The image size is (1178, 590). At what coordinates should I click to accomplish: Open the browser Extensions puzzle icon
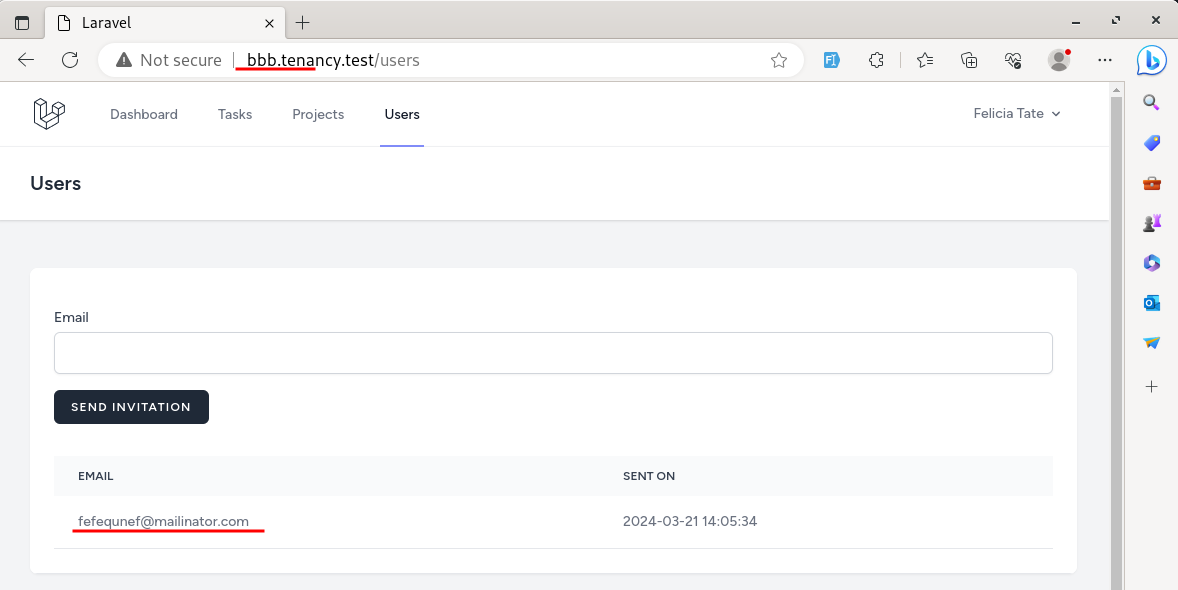[x=877, y=60]
